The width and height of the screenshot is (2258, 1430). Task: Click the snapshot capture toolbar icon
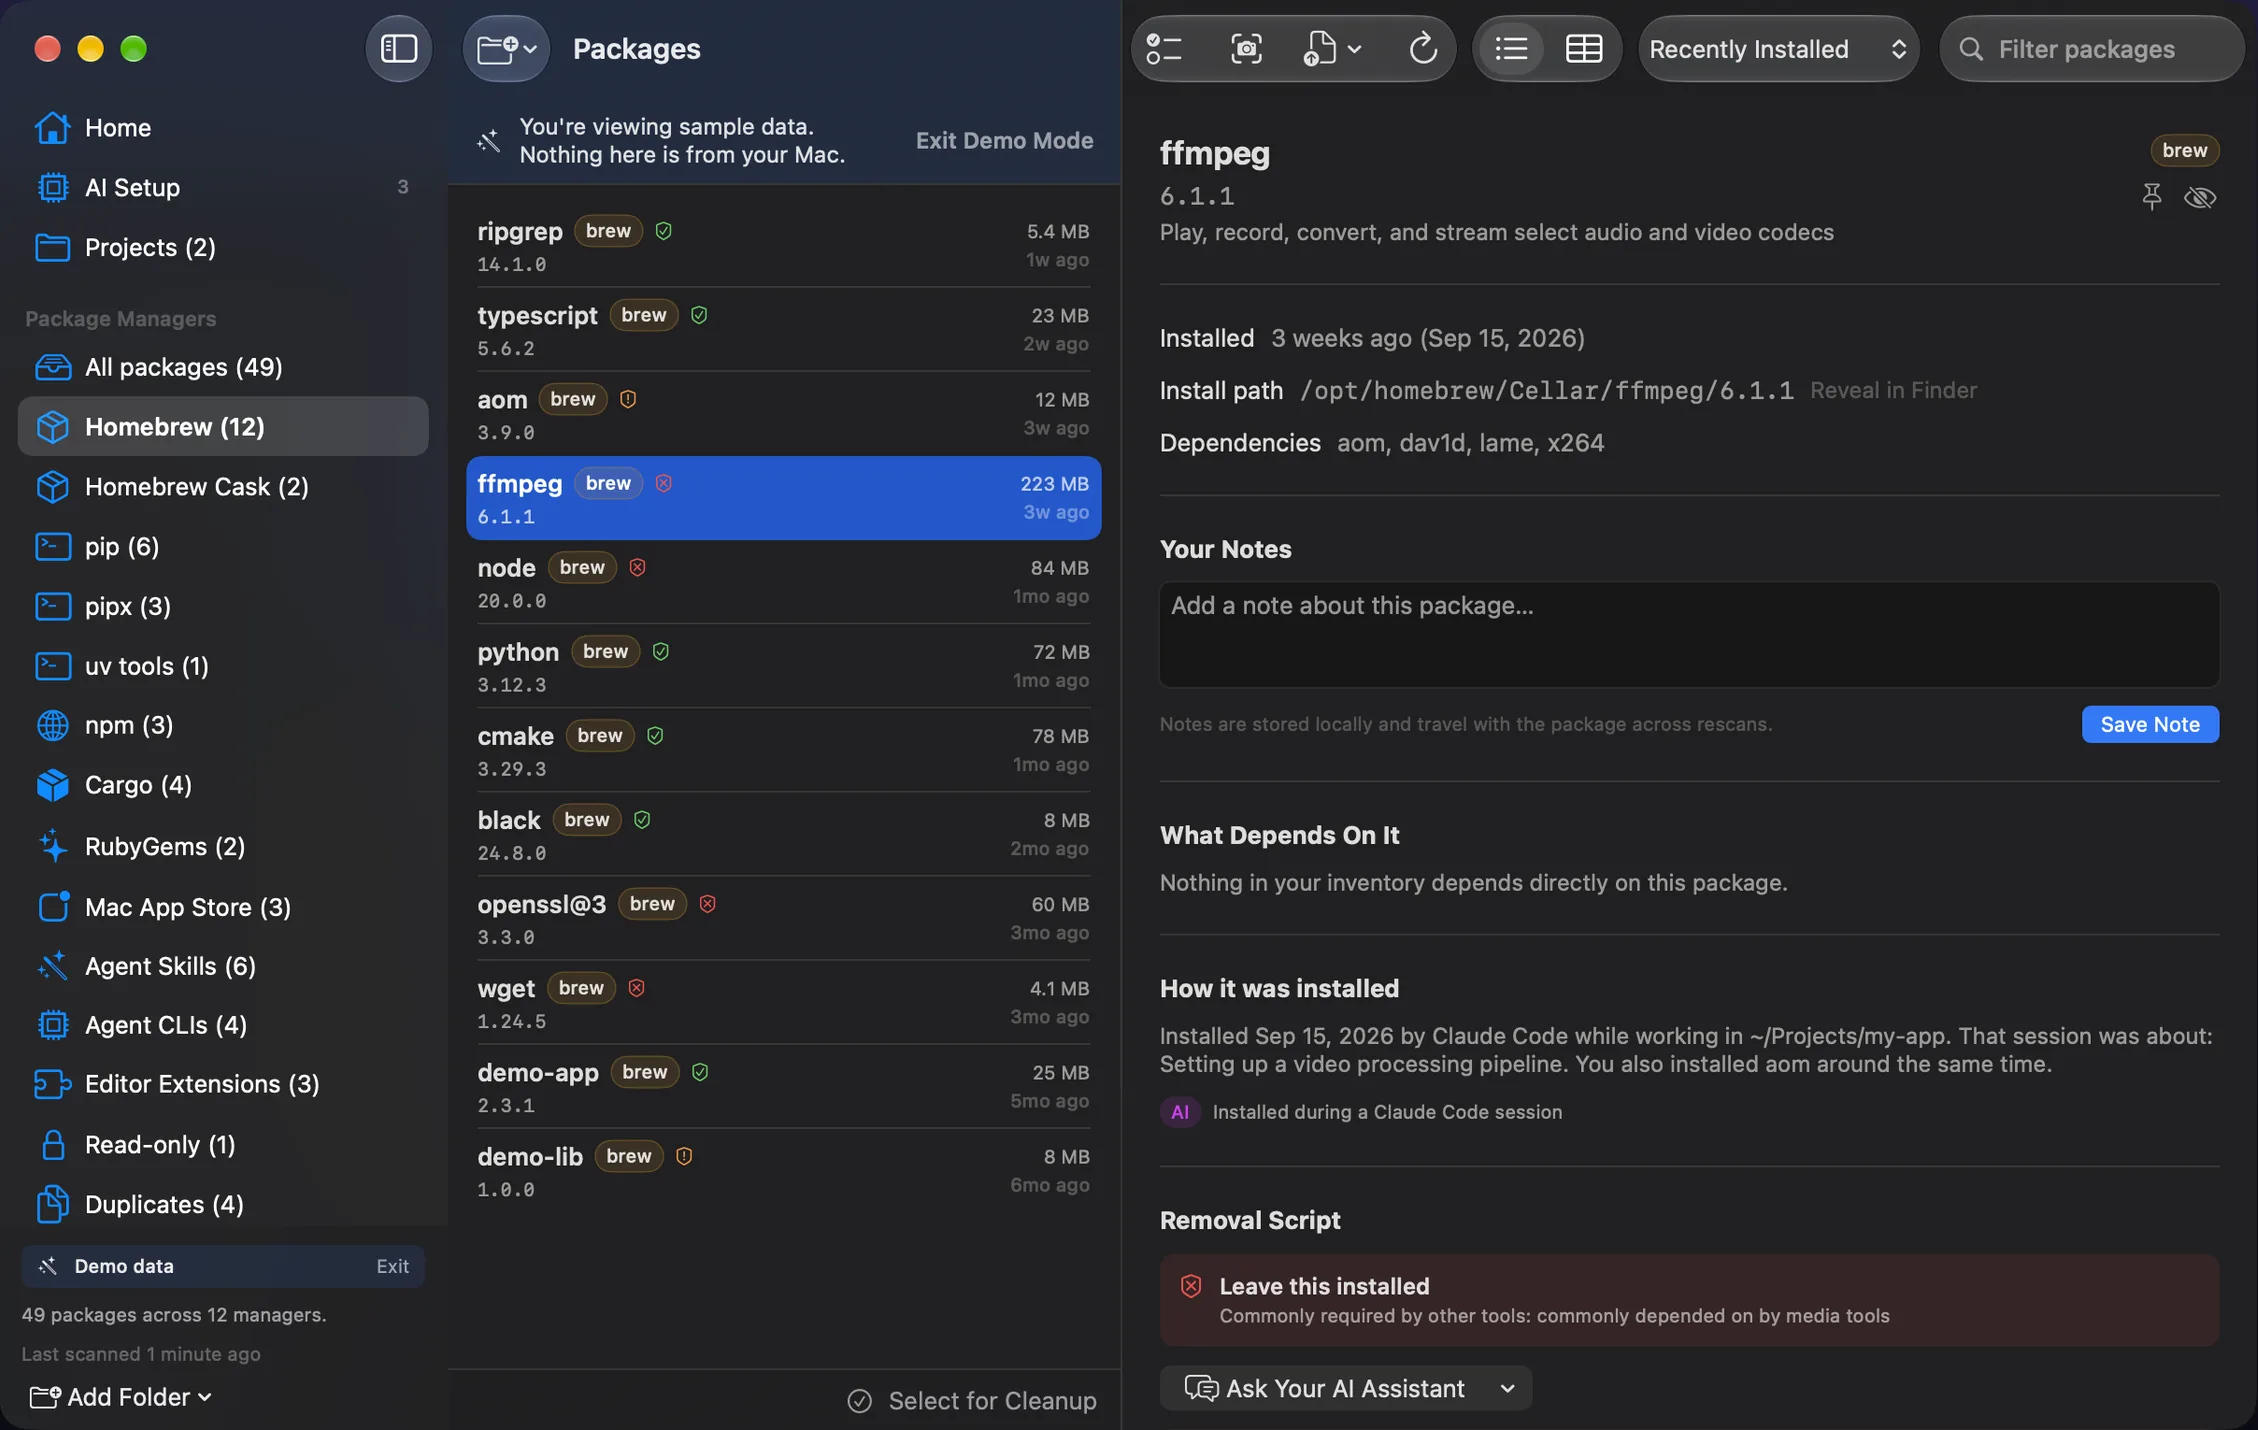tap(1246, 48)
